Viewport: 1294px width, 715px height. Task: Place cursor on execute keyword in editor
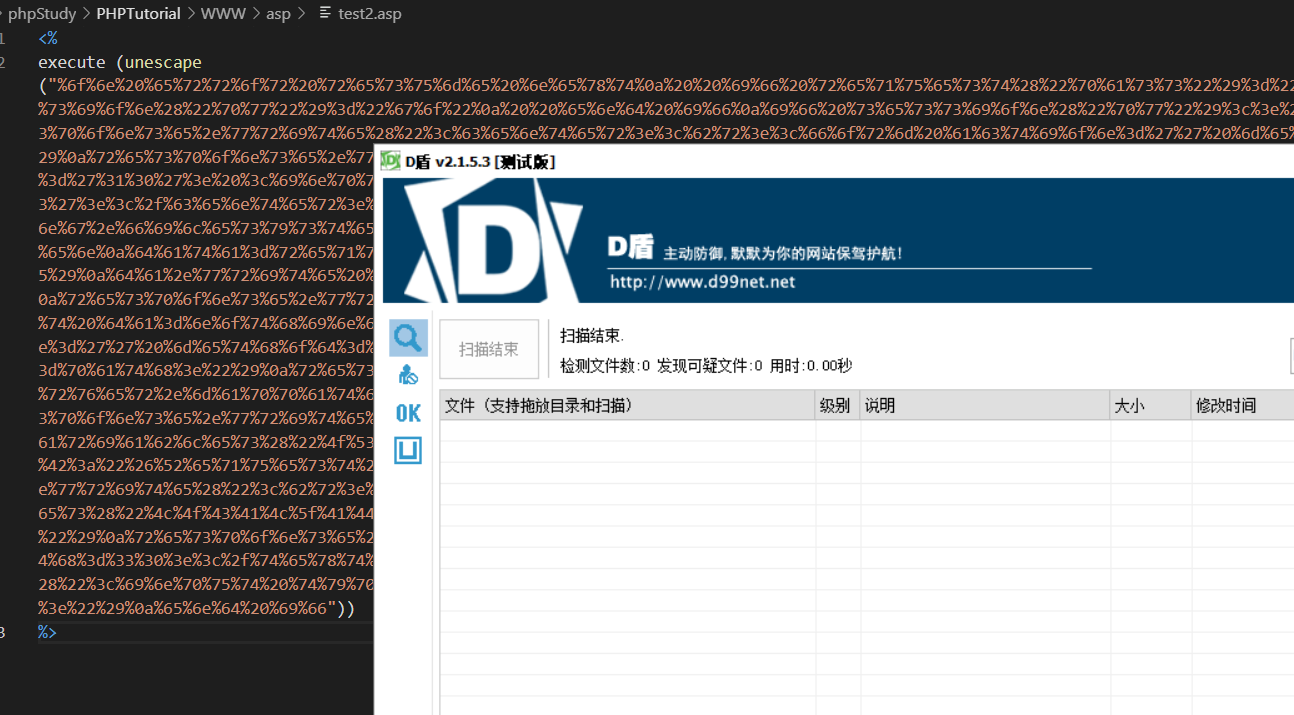72,62
